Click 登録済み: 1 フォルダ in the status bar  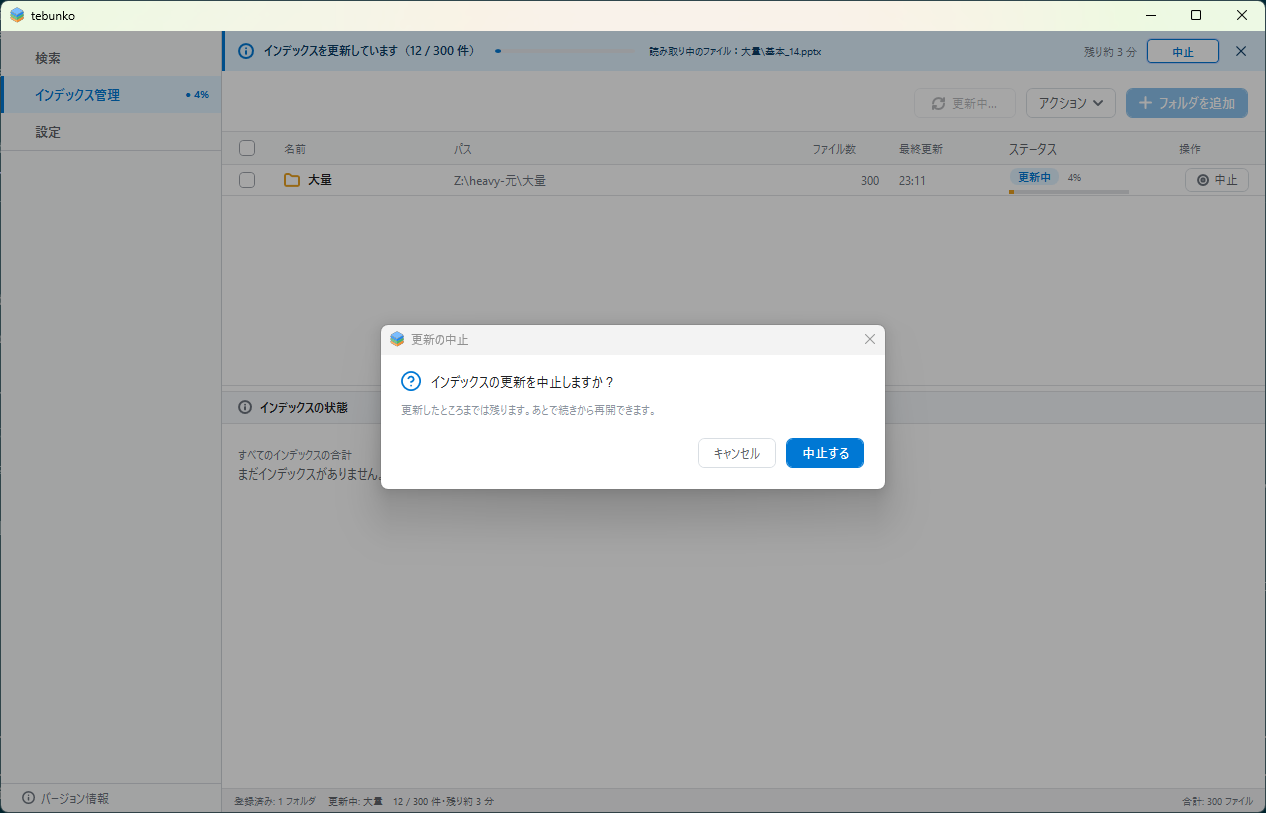[275, 801]
